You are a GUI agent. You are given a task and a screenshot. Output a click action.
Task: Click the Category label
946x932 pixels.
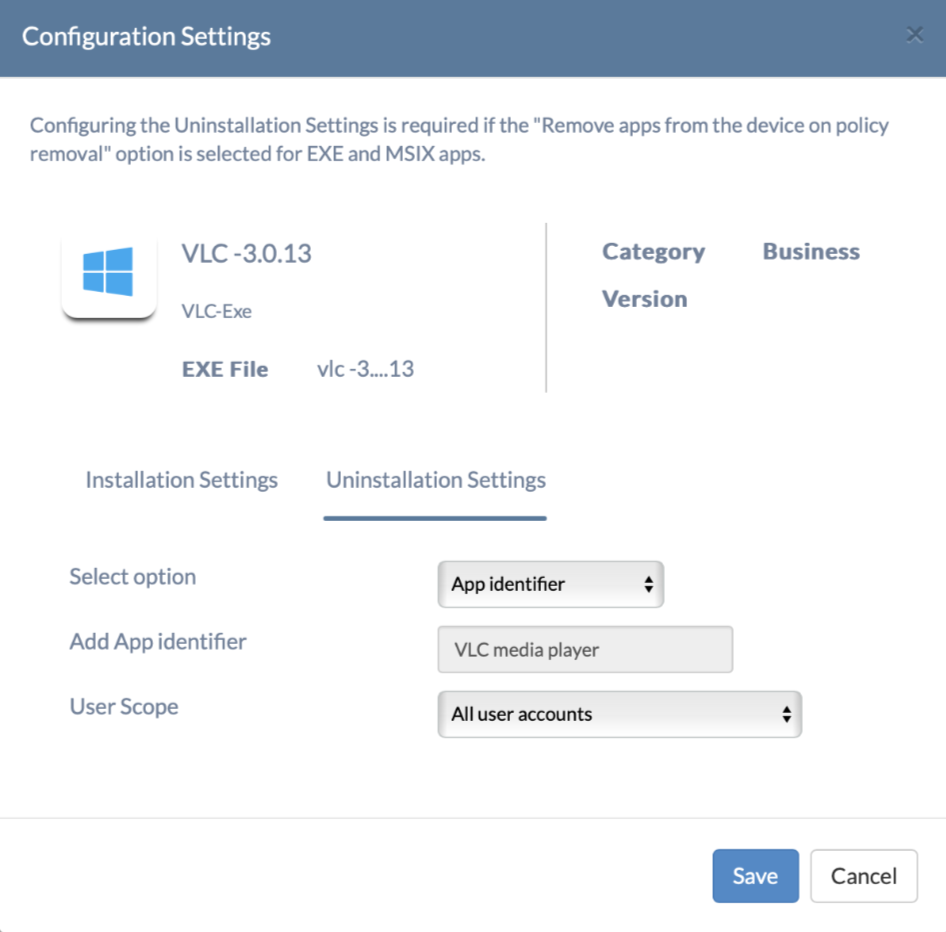click(x=653, y=252)
